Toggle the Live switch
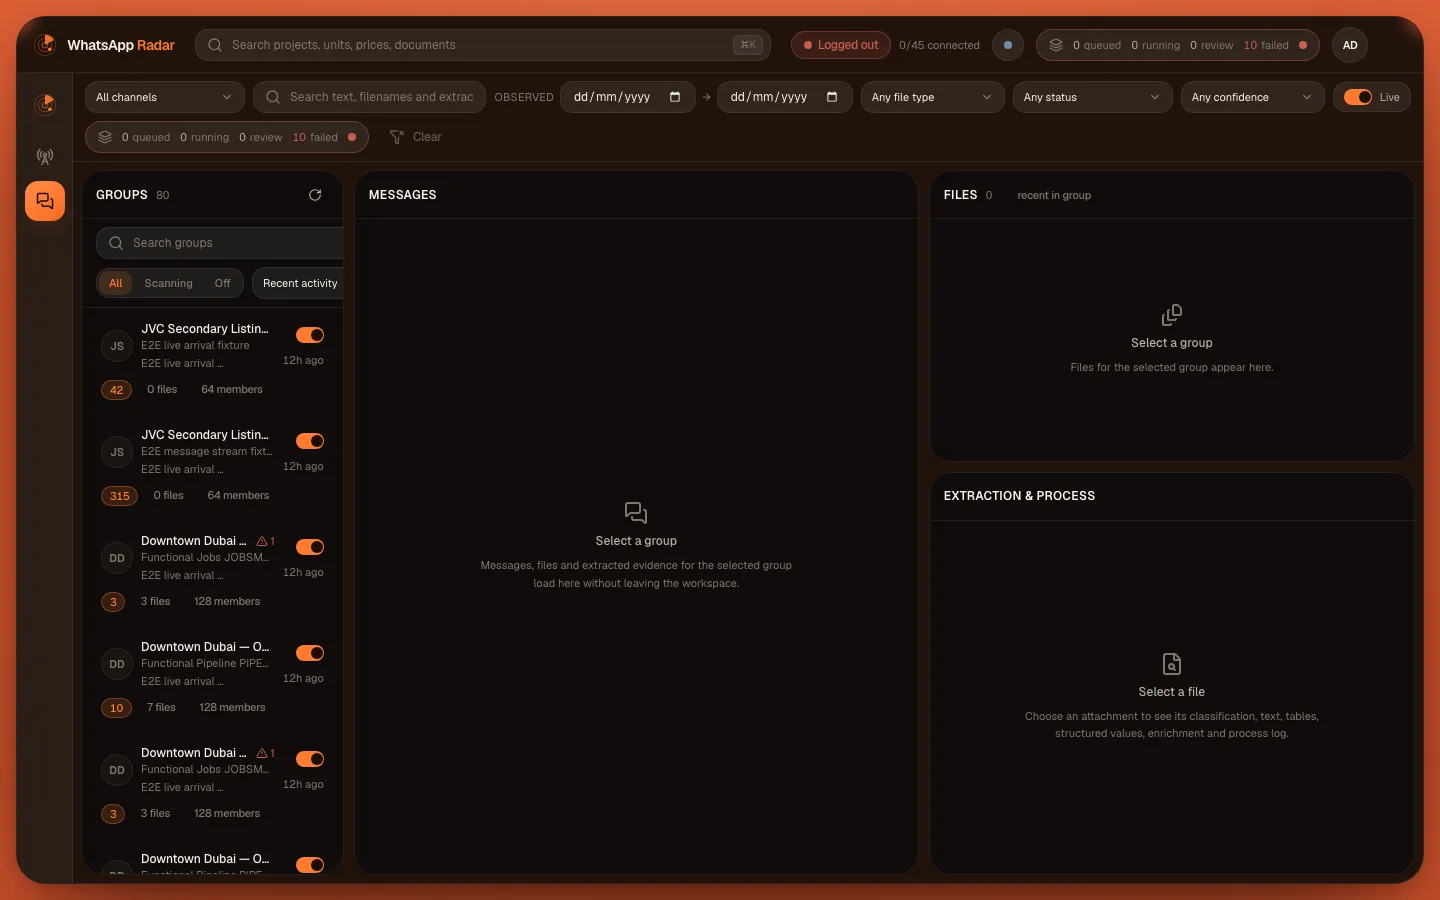The height and width of the screenshot is (900, 1440). click(1358, 97)
